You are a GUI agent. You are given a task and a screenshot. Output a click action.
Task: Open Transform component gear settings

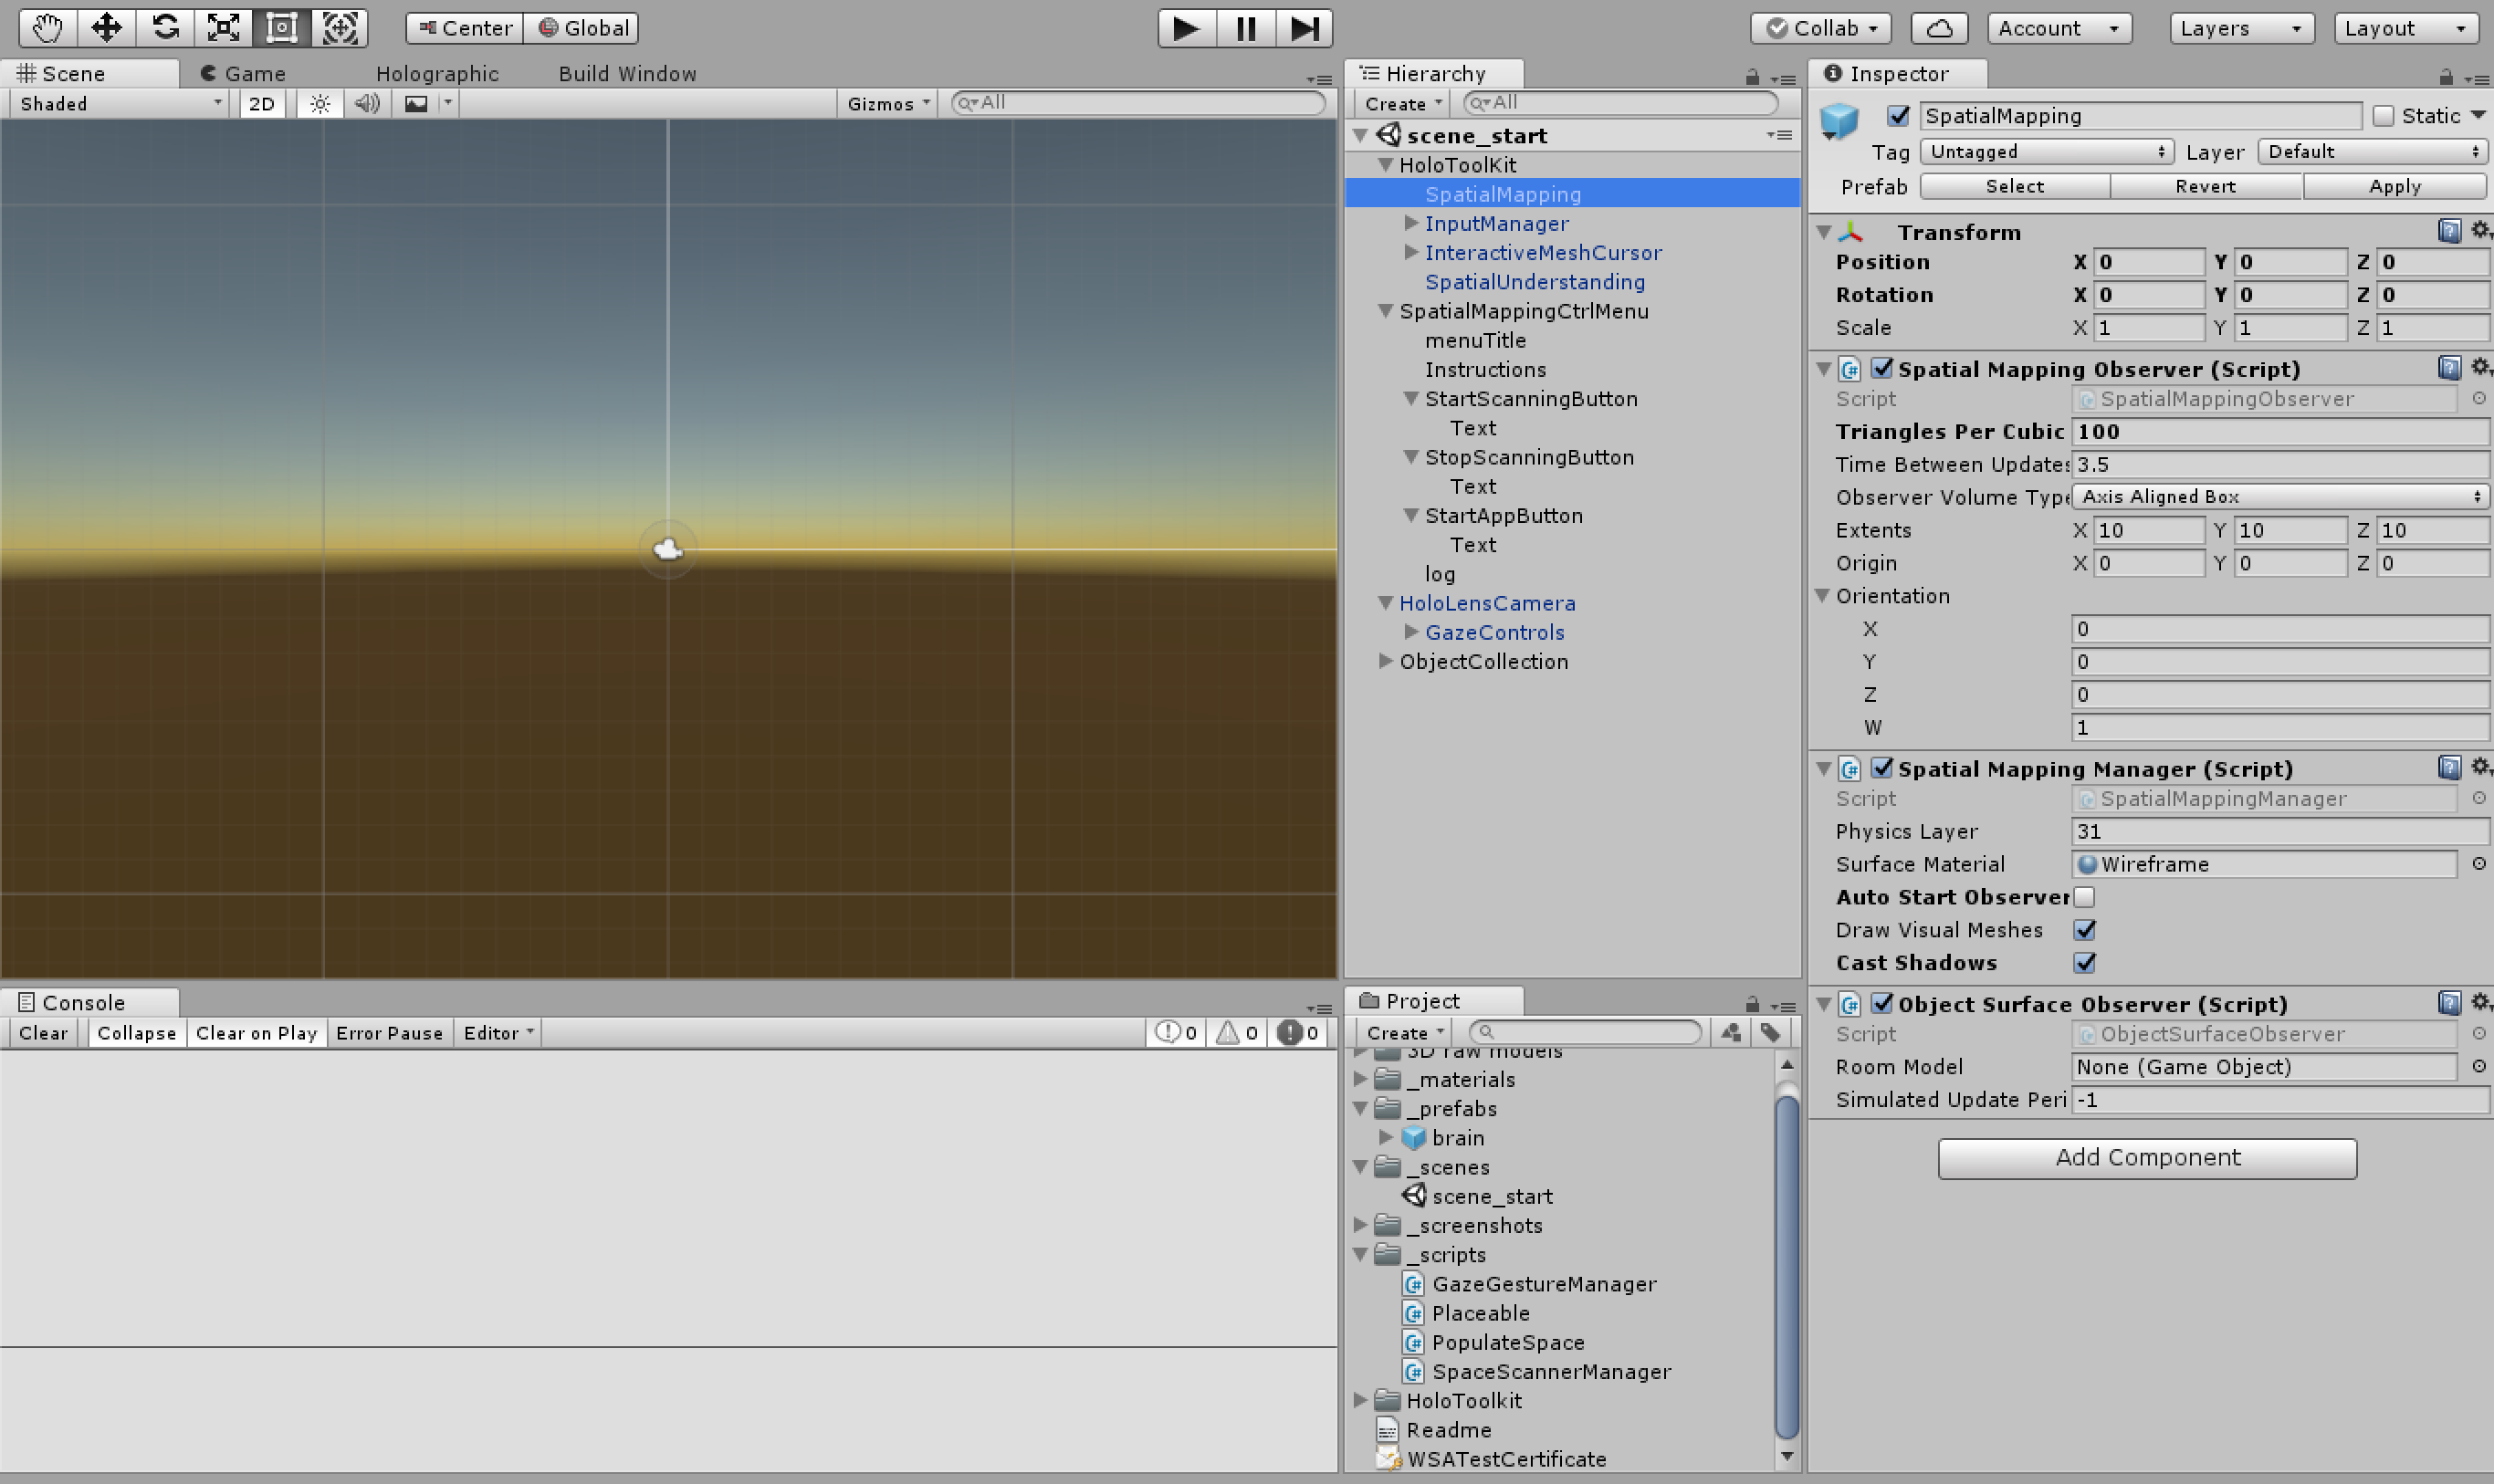tap(2479, 231)
